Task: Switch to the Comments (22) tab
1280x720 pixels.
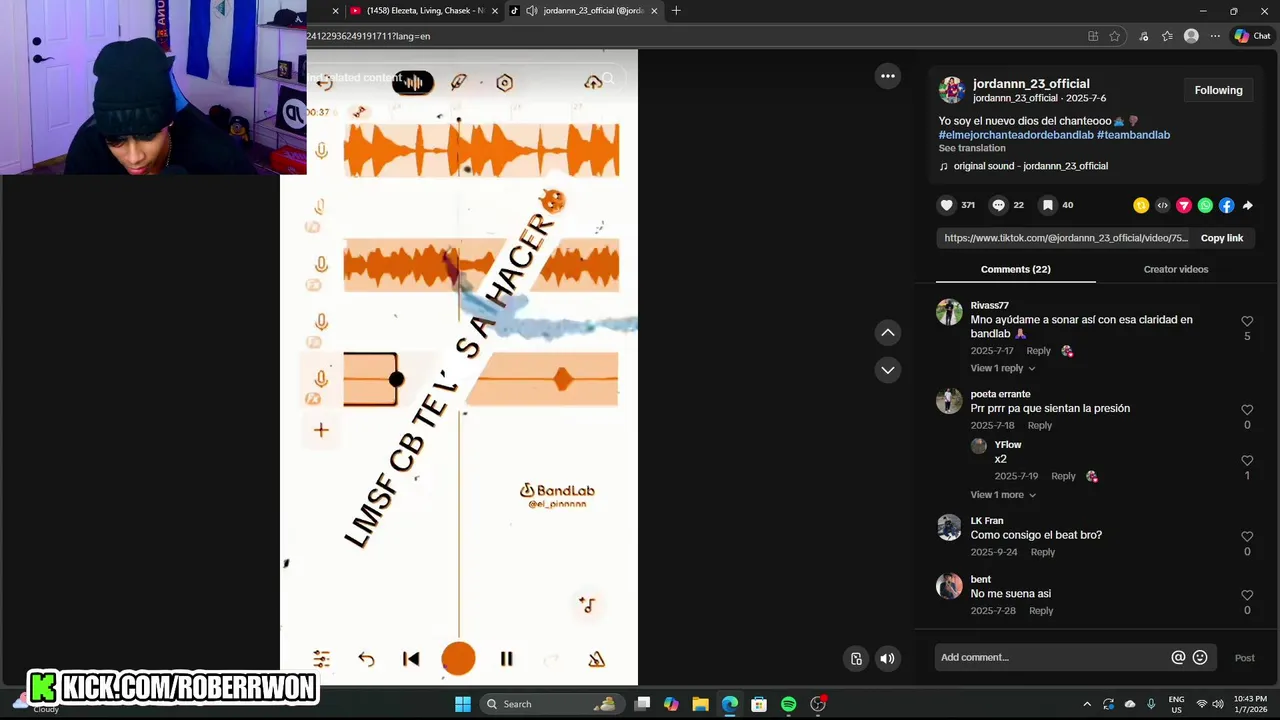Action: coord(1015,269)
